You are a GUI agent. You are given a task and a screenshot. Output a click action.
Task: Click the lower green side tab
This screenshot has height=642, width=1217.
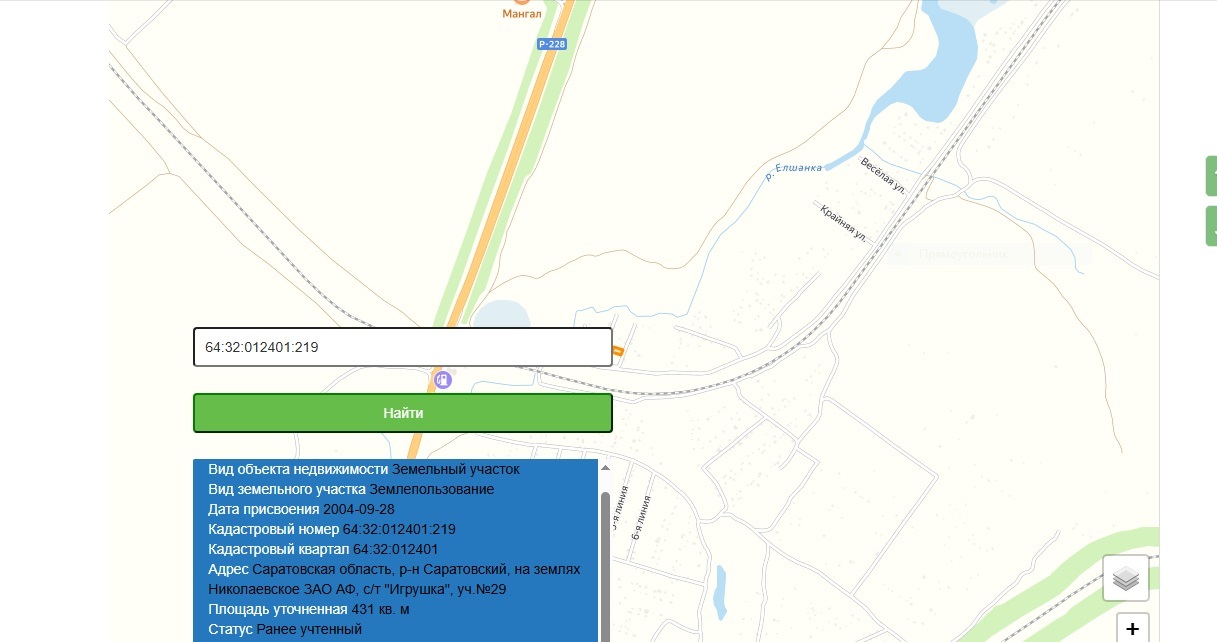click(x=1211, y=225)
